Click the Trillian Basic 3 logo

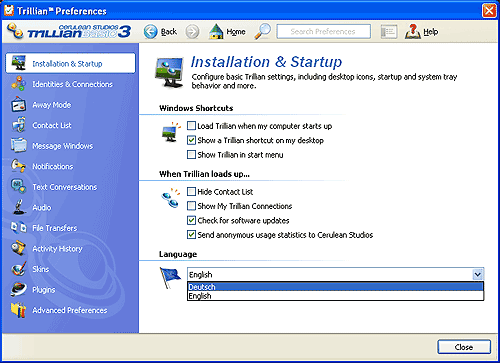(69, 31)
